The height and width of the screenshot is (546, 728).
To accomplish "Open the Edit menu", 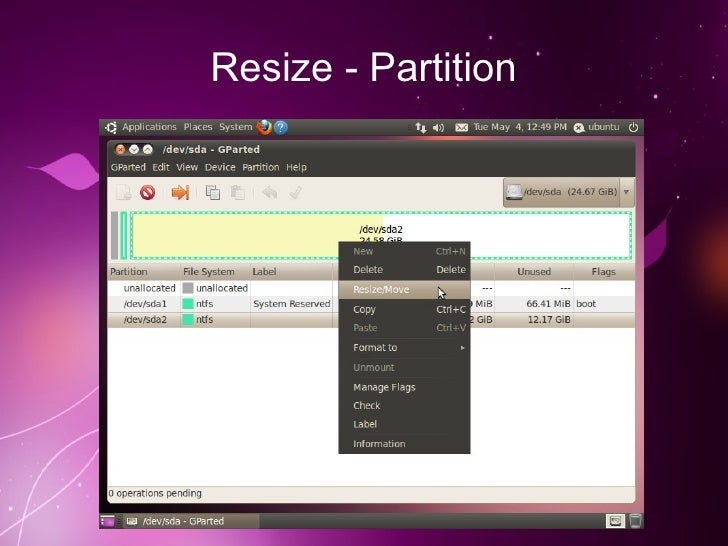I will point(161,167).
